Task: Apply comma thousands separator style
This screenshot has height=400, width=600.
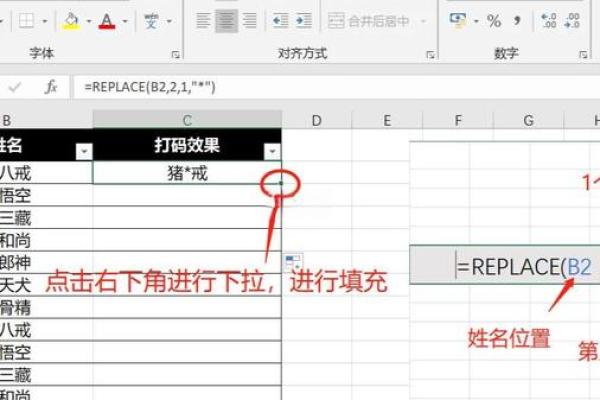Action: pos(517,21)
